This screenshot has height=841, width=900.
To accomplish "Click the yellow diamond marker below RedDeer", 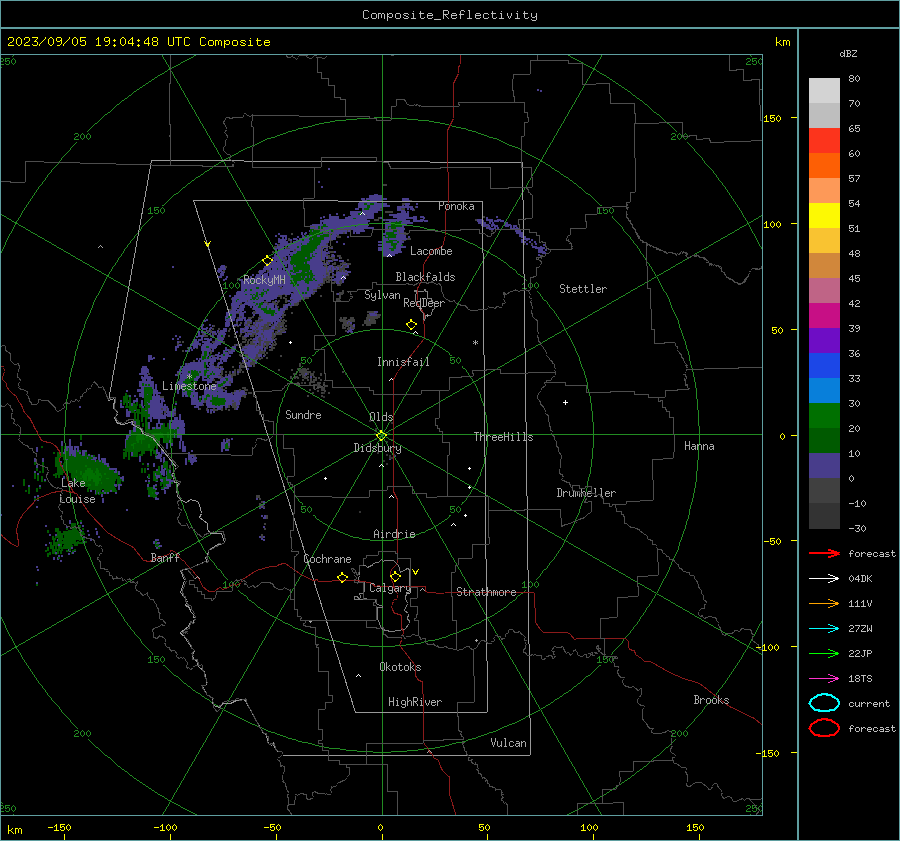I will point(412,325).
